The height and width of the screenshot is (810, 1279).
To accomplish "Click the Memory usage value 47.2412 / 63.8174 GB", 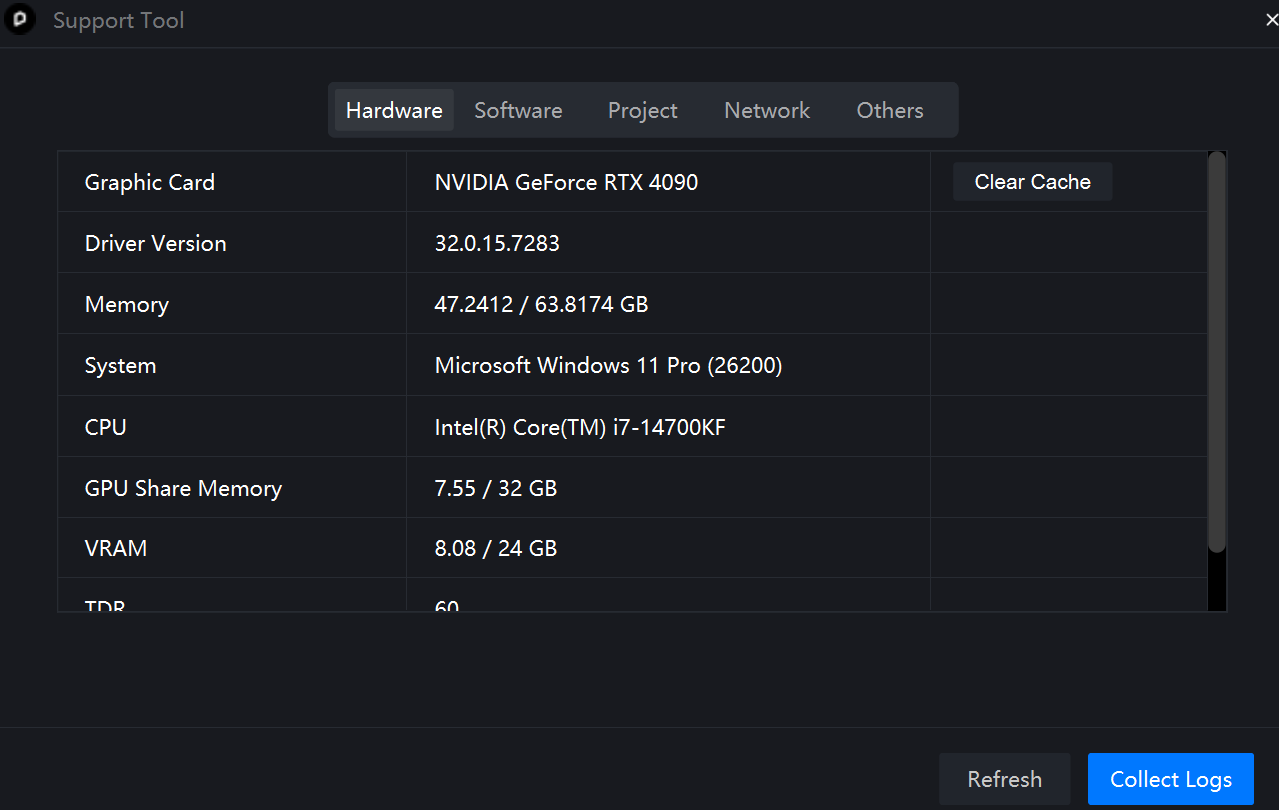I will click(541, 304).
